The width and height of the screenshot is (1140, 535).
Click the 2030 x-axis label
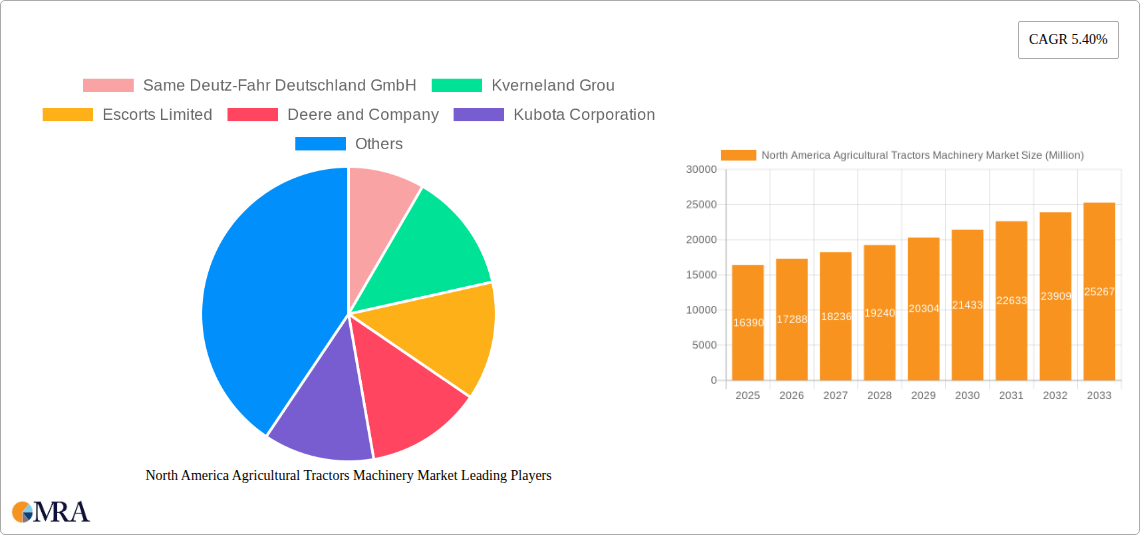coord(968,395)
